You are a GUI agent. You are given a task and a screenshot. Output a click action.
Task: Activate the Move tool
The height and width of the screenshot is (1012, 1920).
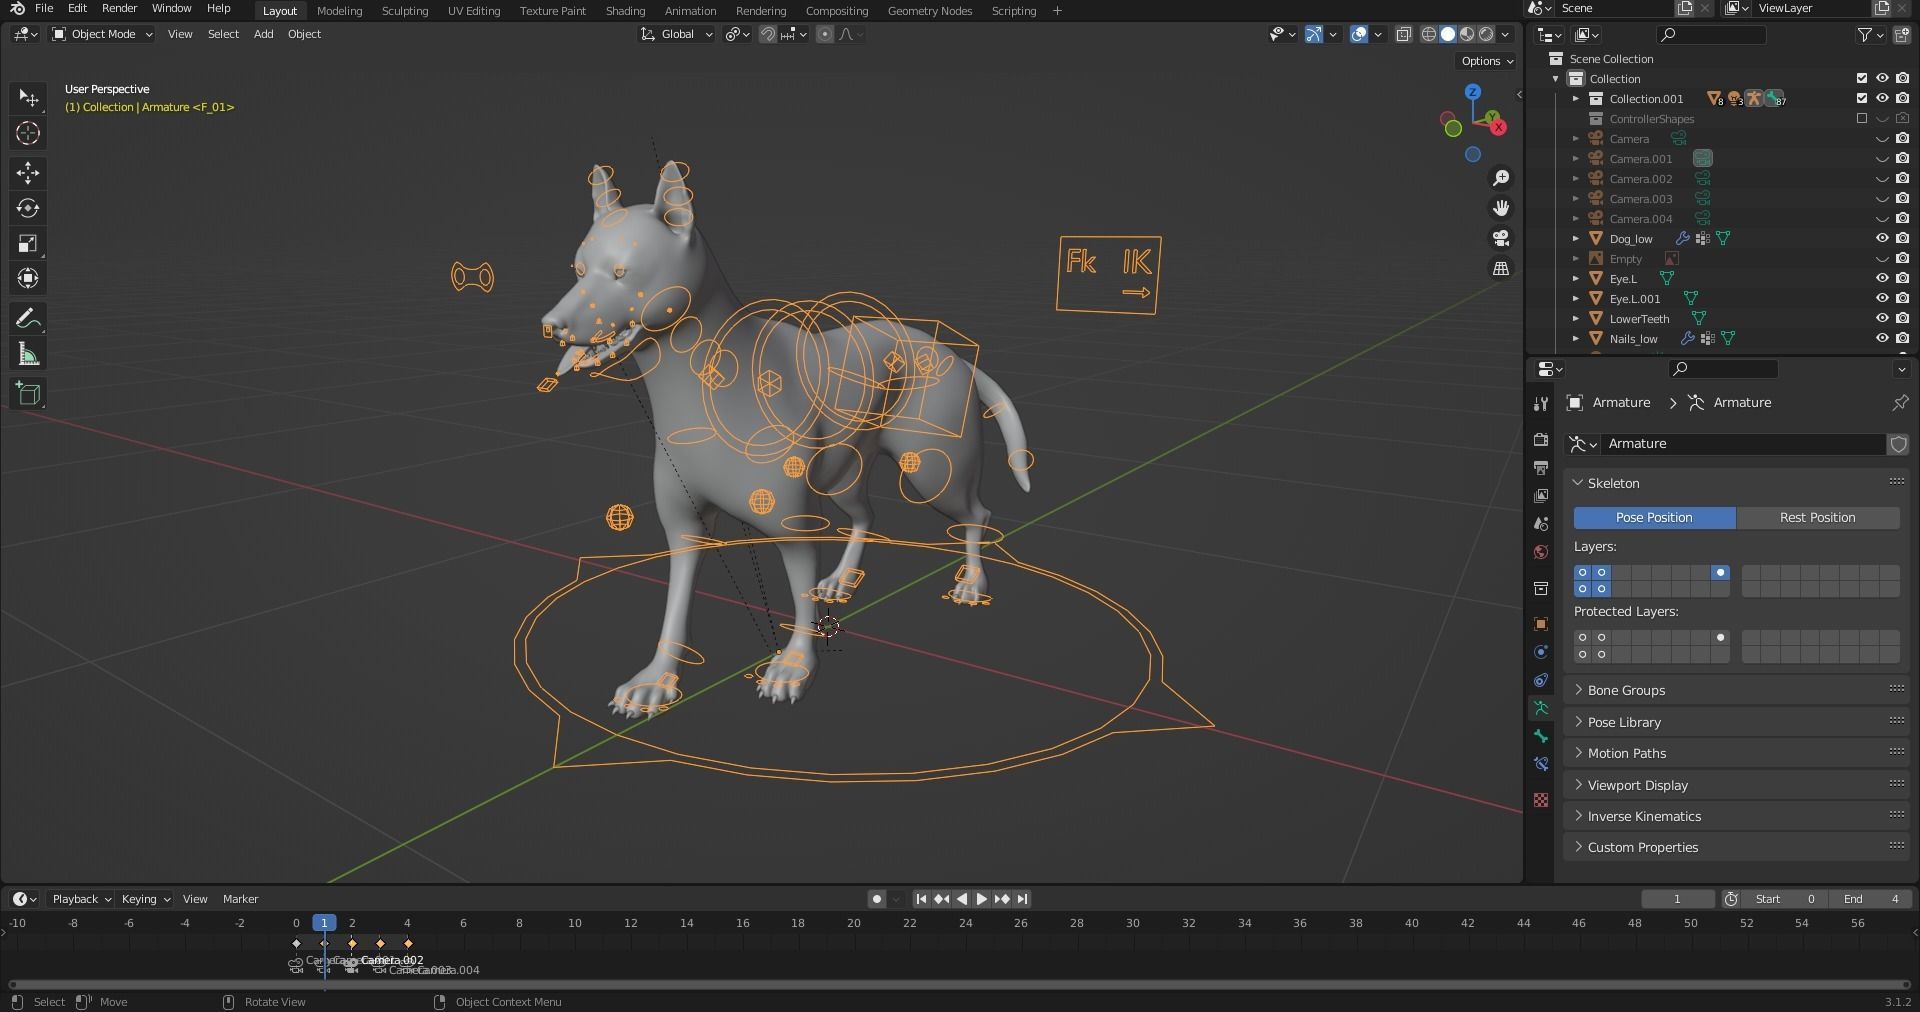(x=28, y=172)
